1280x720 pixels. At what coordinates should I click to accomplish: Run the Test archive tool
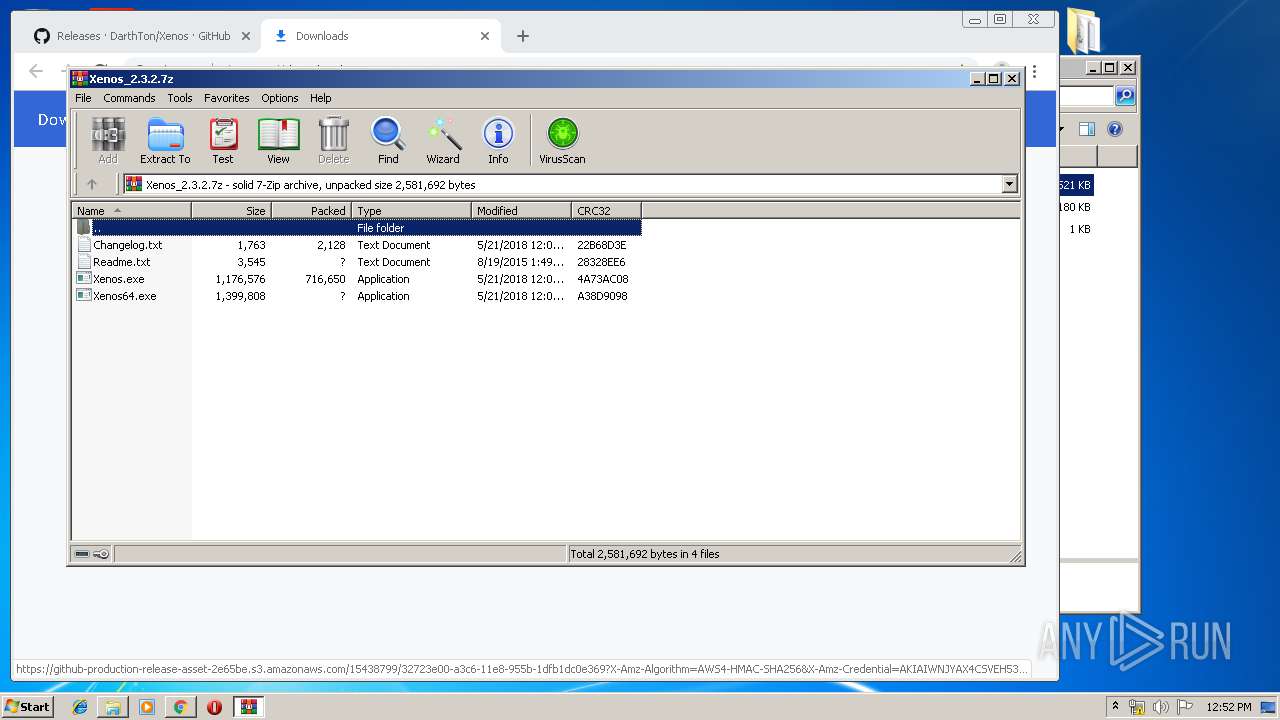pyautogui.click(x=223, y=140)
